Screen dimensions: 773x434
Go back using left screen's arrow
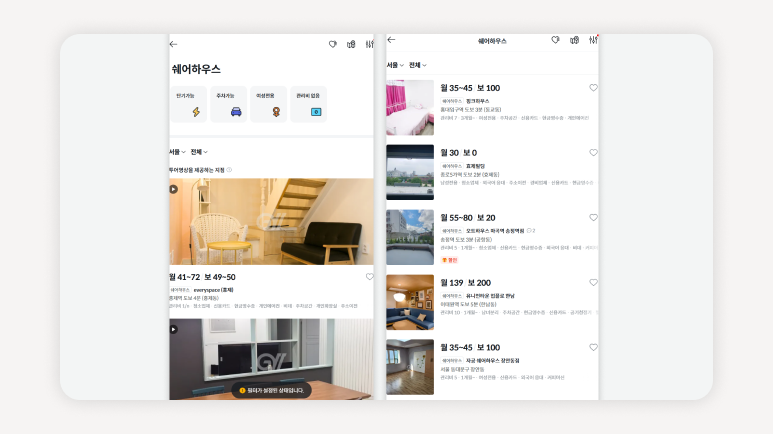coord(174,44)
